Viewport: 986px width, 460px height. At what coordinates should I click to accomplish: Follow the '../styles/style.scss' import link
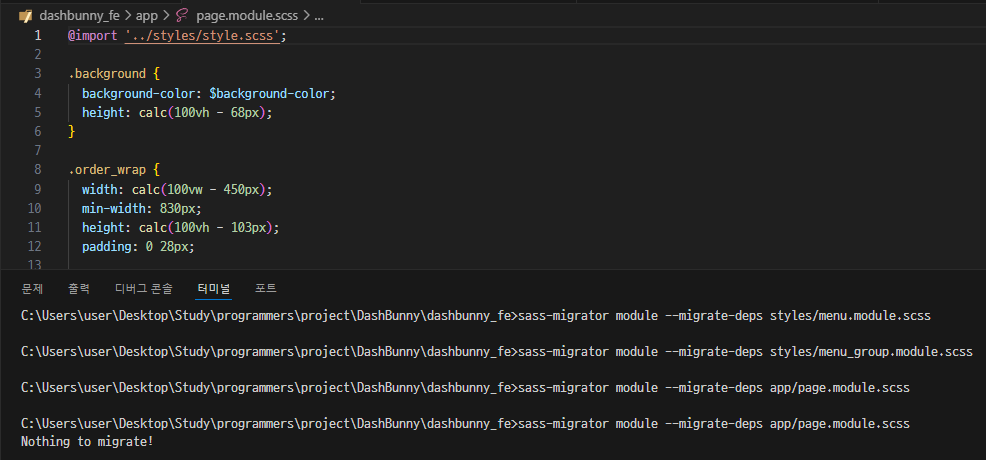tap(202, 36)
